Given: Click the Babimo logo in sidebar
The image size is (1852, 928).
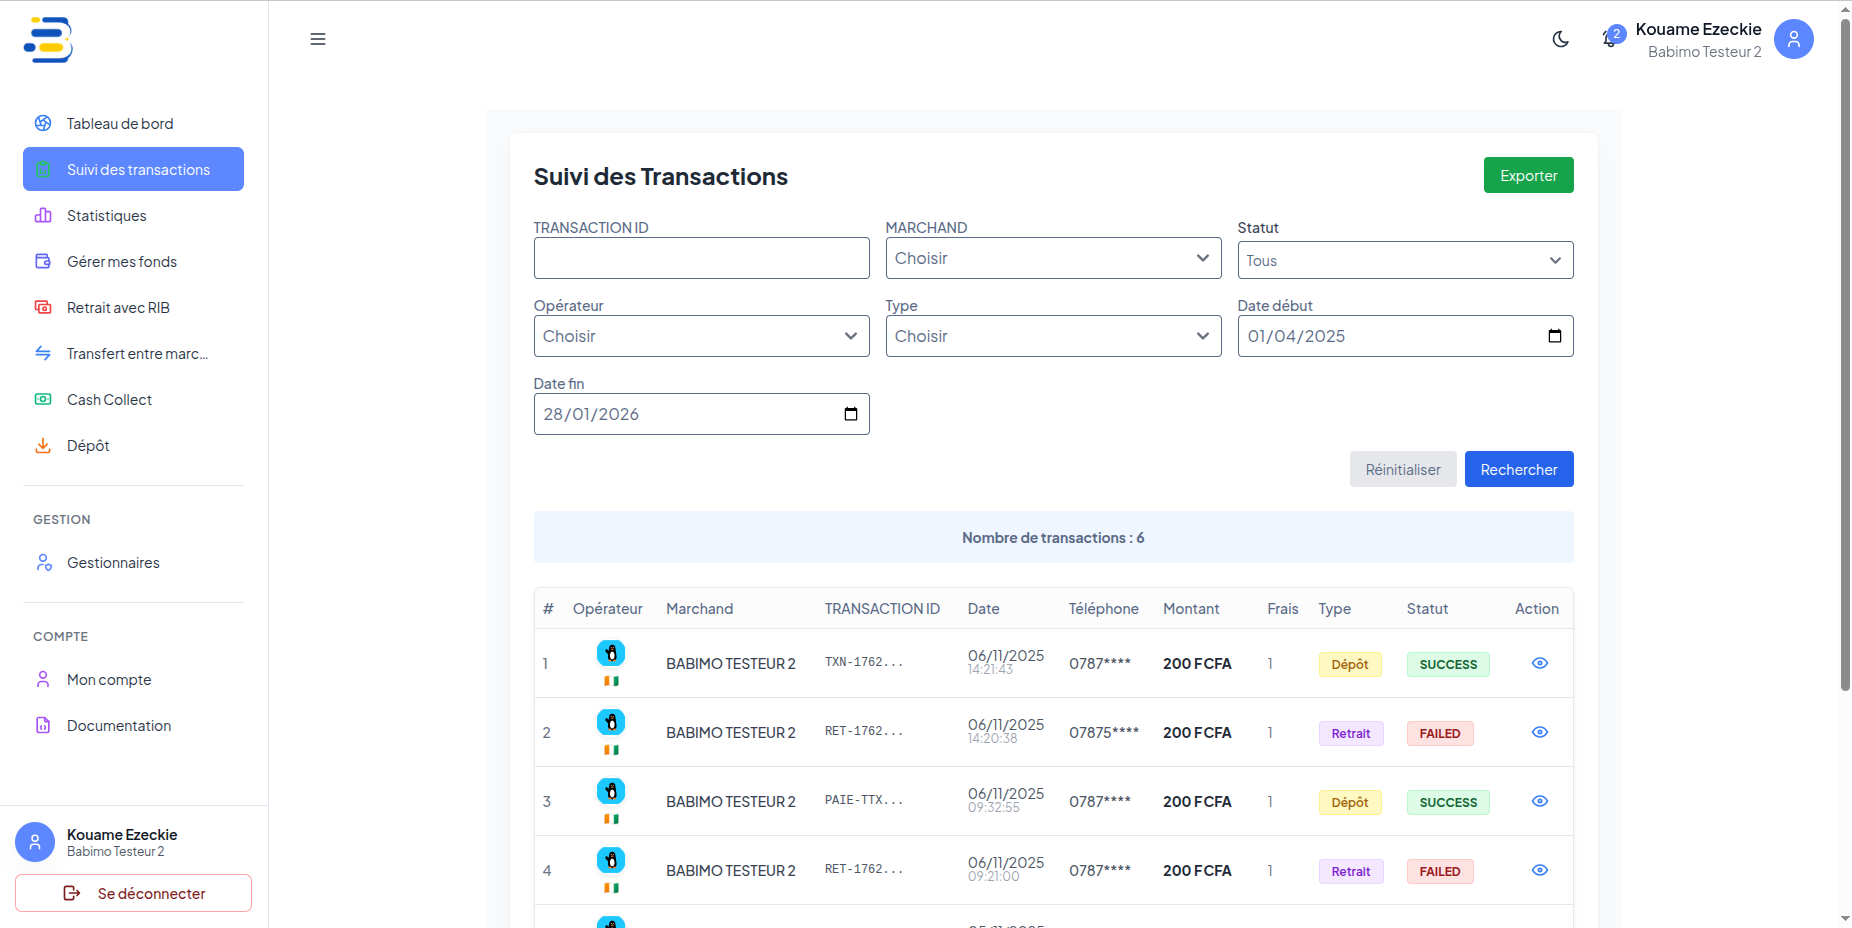Looking at the screenshot, I should pos(48,40).
